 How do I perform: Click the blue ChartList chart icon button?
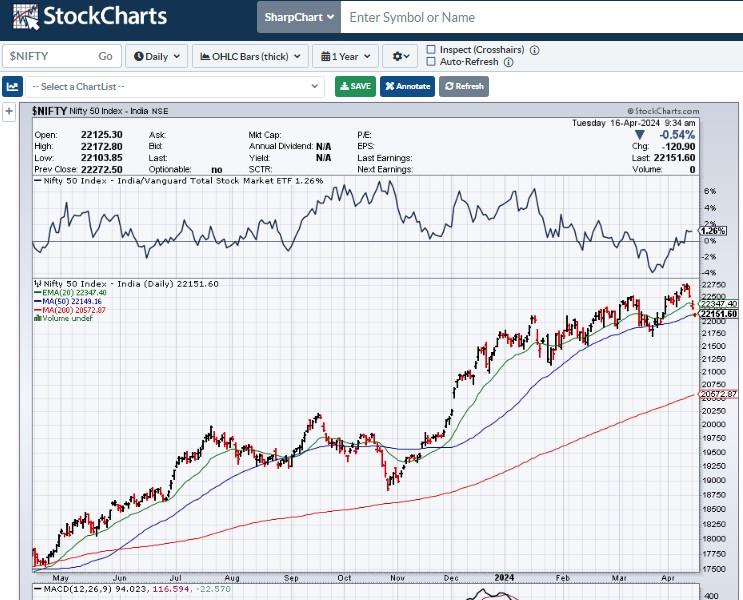12,87
